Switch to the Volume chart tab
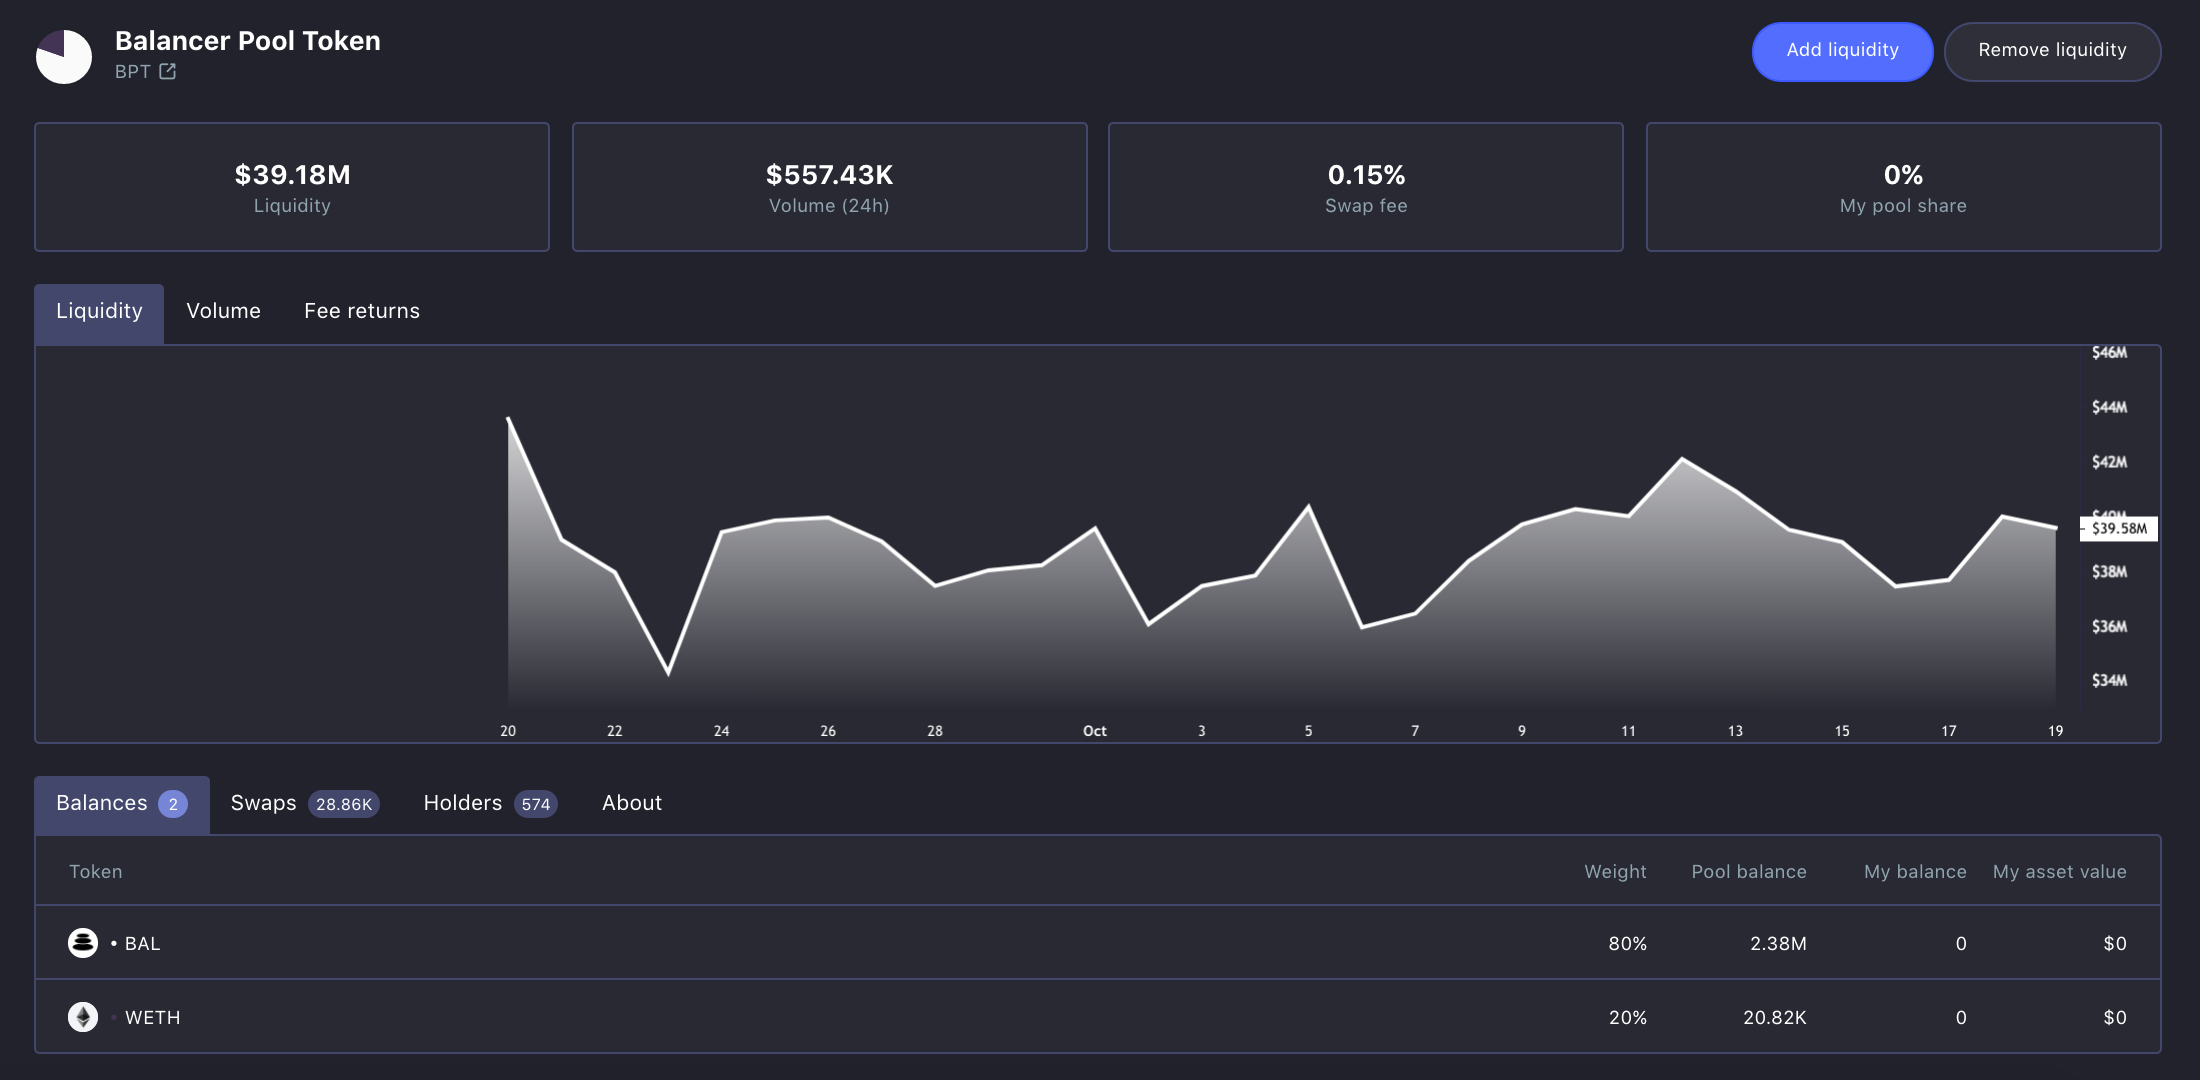The image size is (2200, 1080). coord(223,311)
